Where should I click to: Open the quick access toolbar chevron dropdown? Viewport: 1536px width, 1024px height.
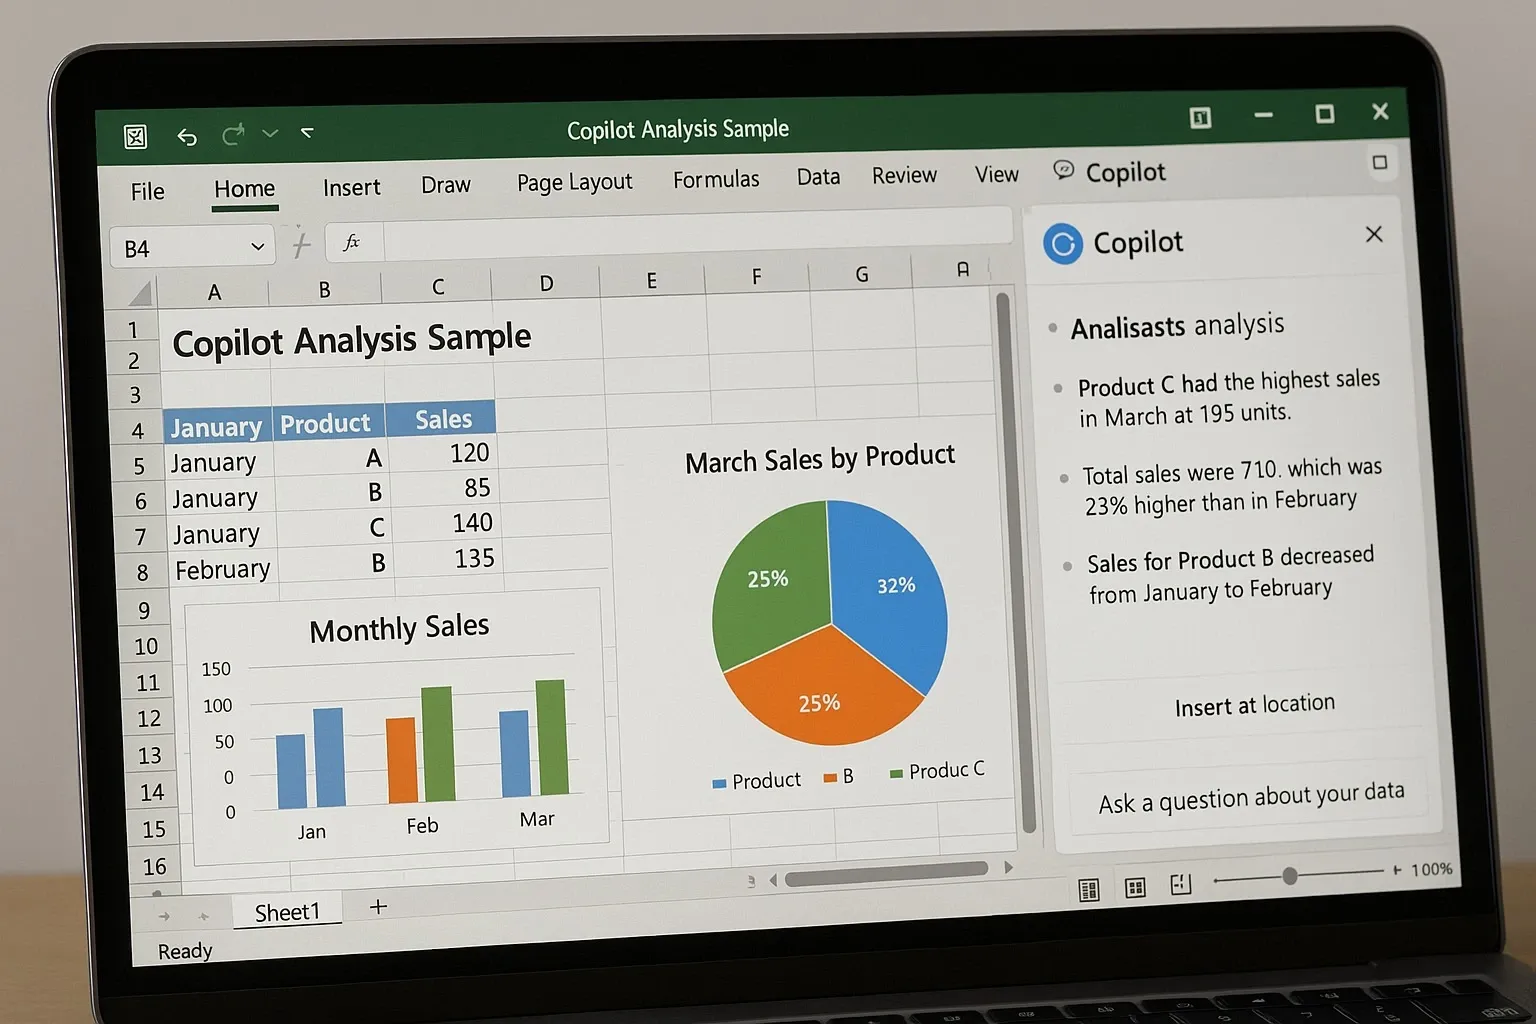click(269, 133)
